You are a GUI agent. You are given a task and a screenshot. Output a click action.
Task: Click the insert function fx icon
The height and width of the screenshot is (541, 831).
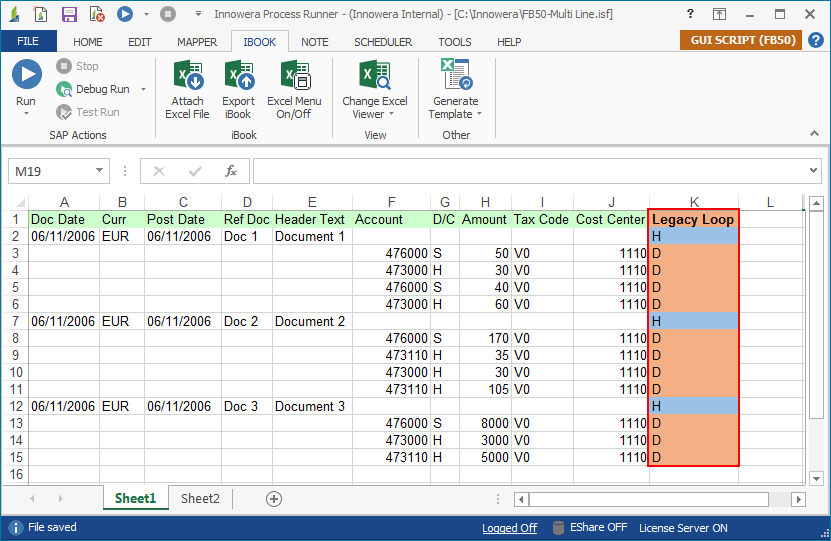231,171
